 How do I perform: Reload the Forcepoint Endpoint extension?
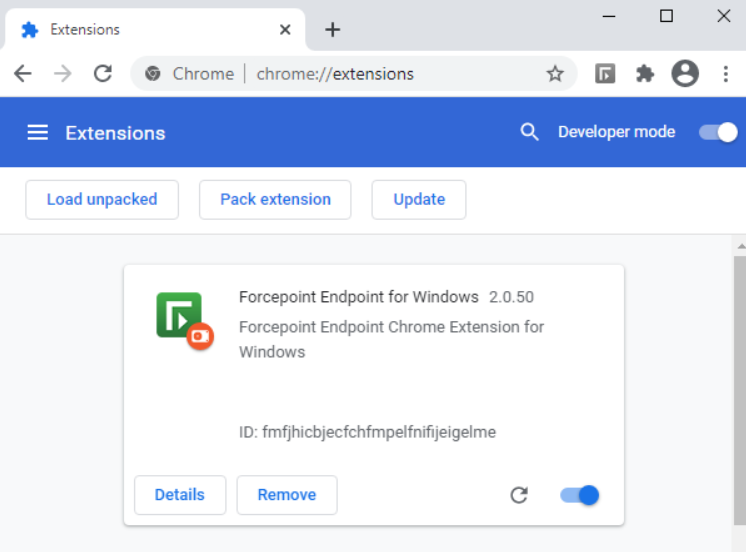click(519, 495)
